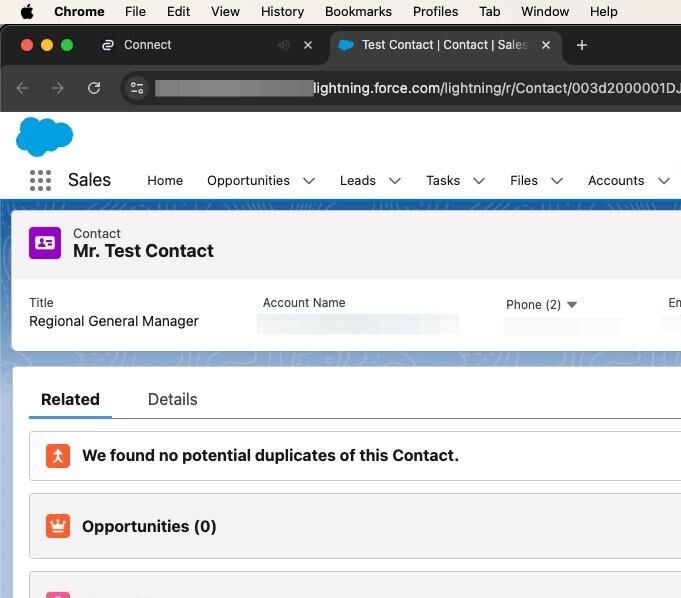681x598 pixels.
Task: Expand the Tasks nav chevron
Action: [x=479, y=181]
